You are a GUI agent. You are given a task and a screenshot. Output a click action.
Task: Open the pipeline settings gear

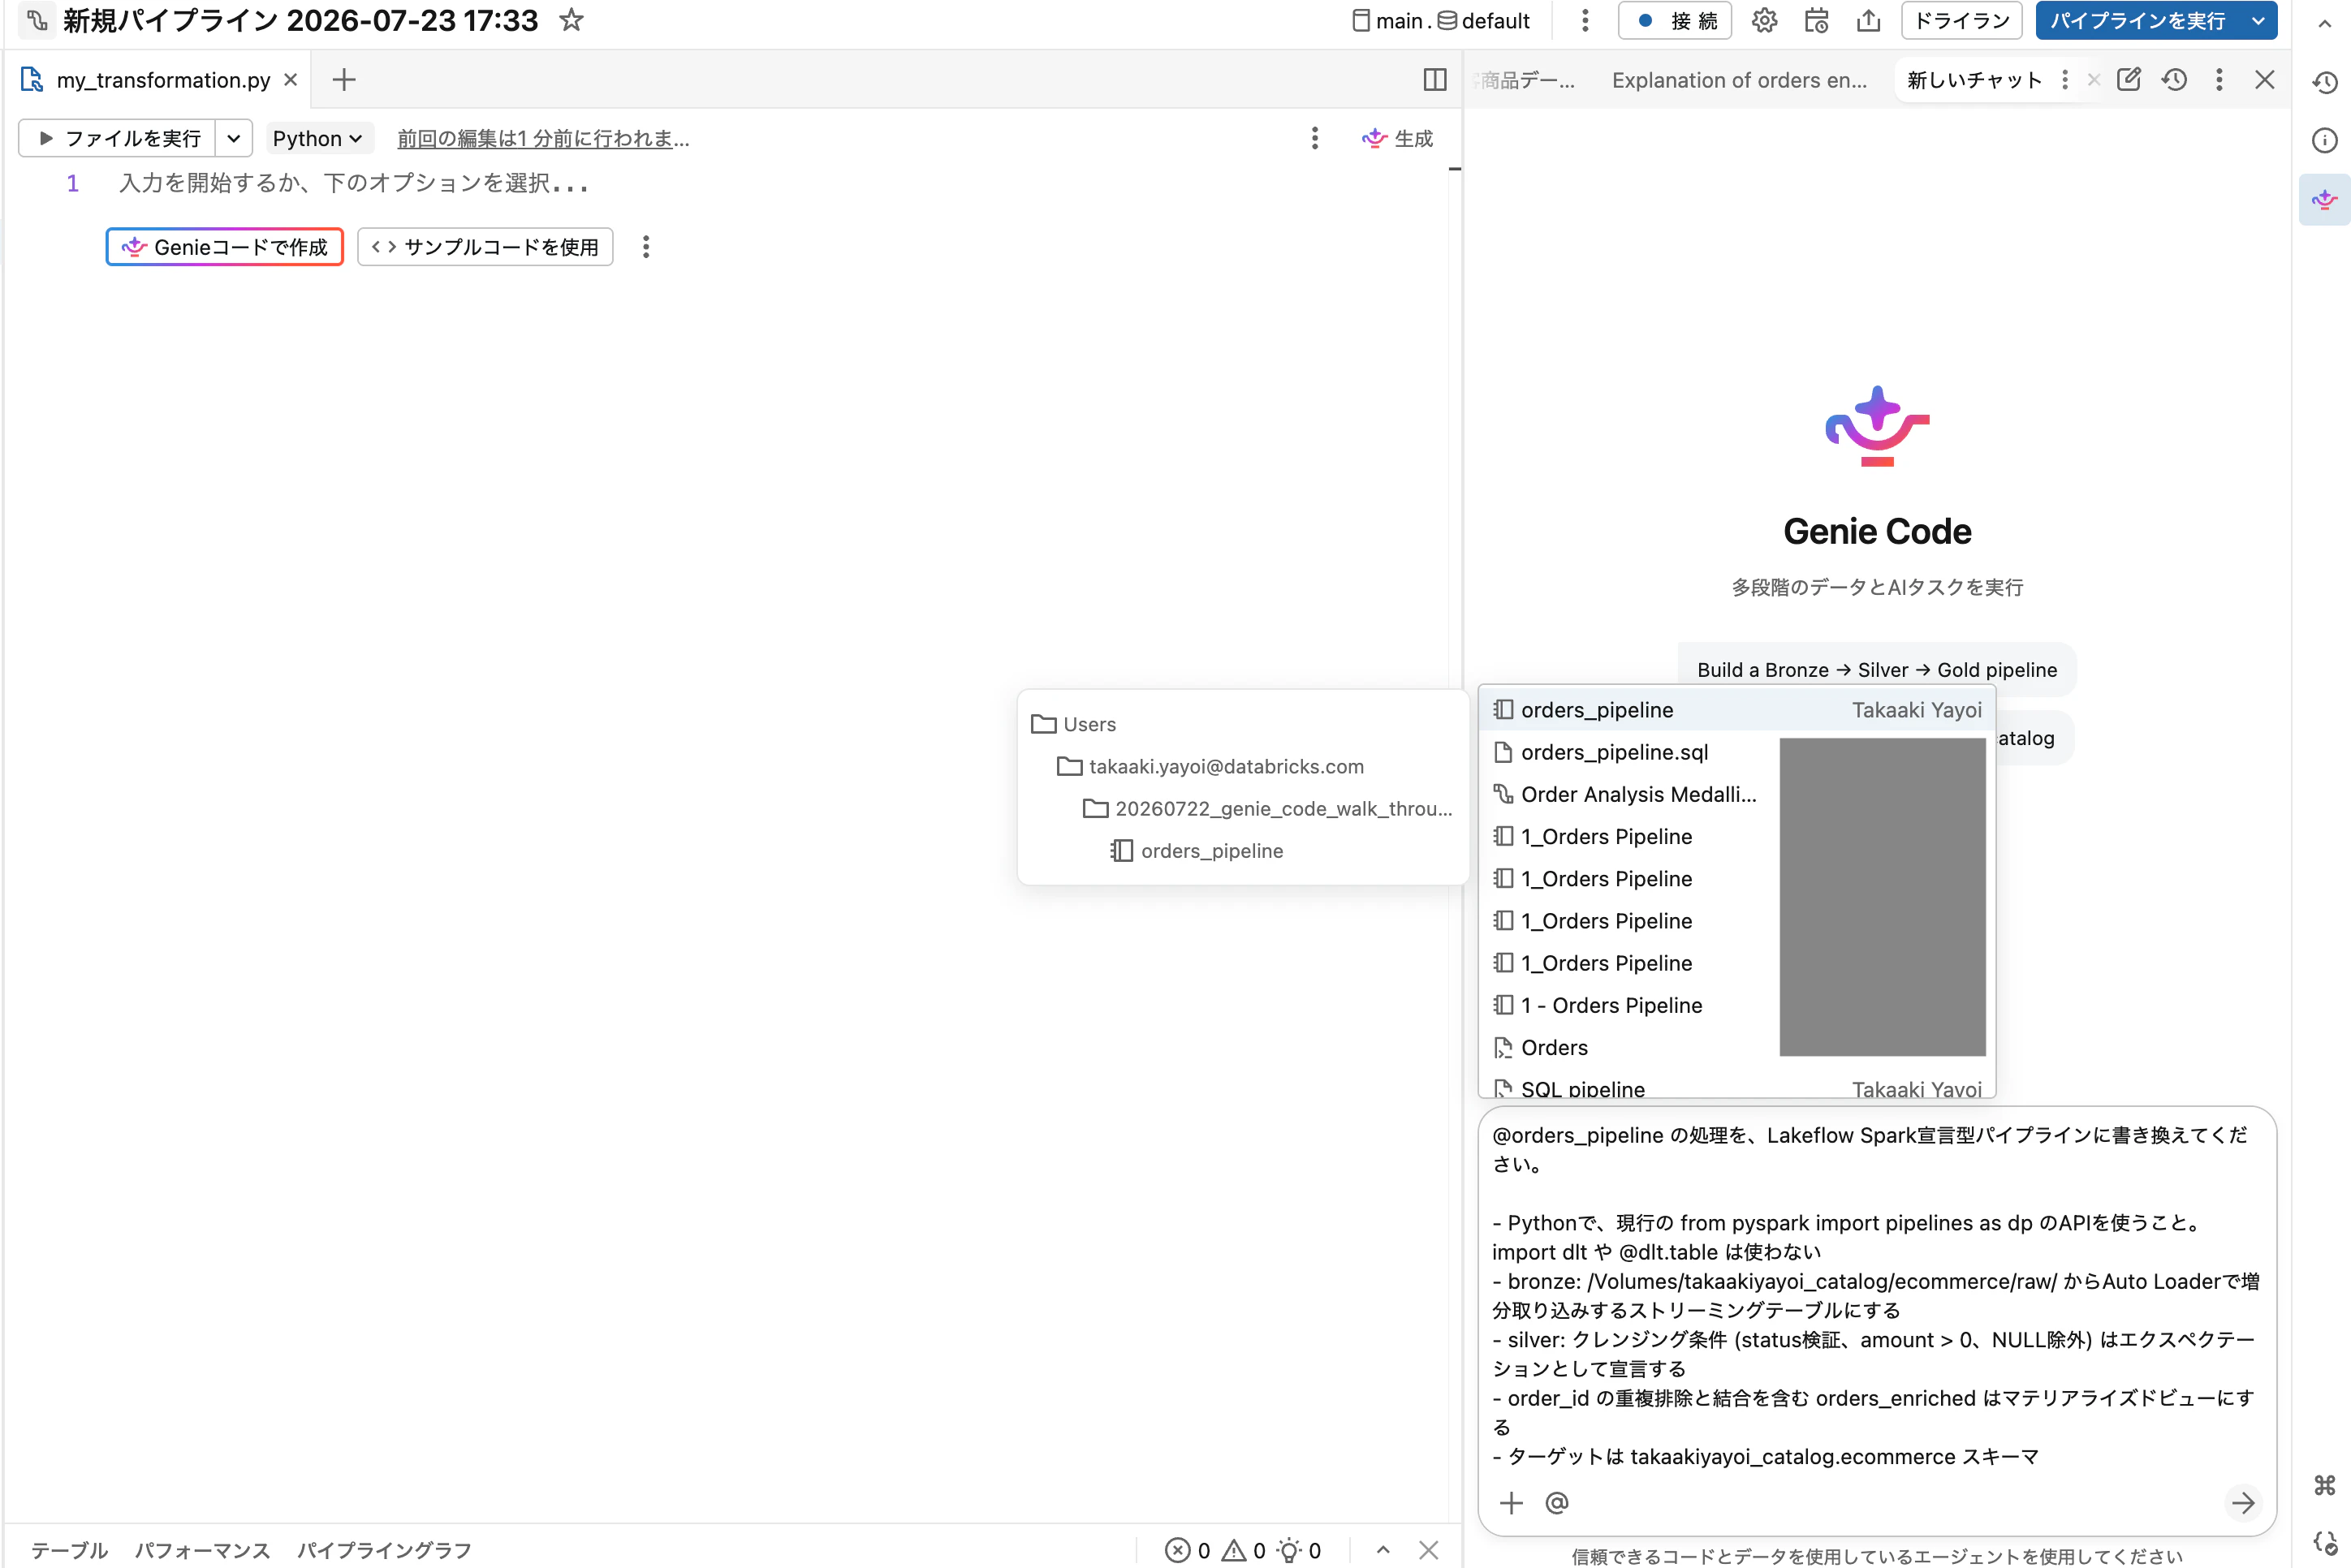coord(1764,21)
